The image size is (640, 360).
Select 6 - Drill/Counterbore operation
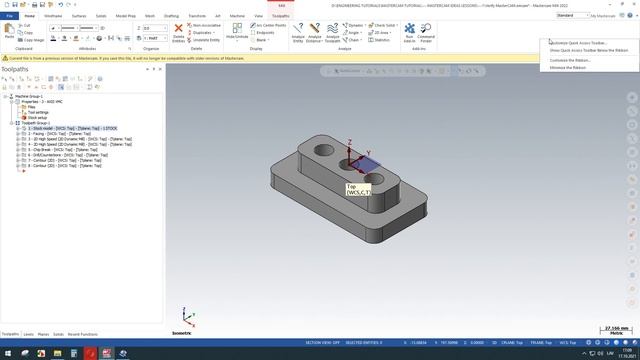(68, 155)
